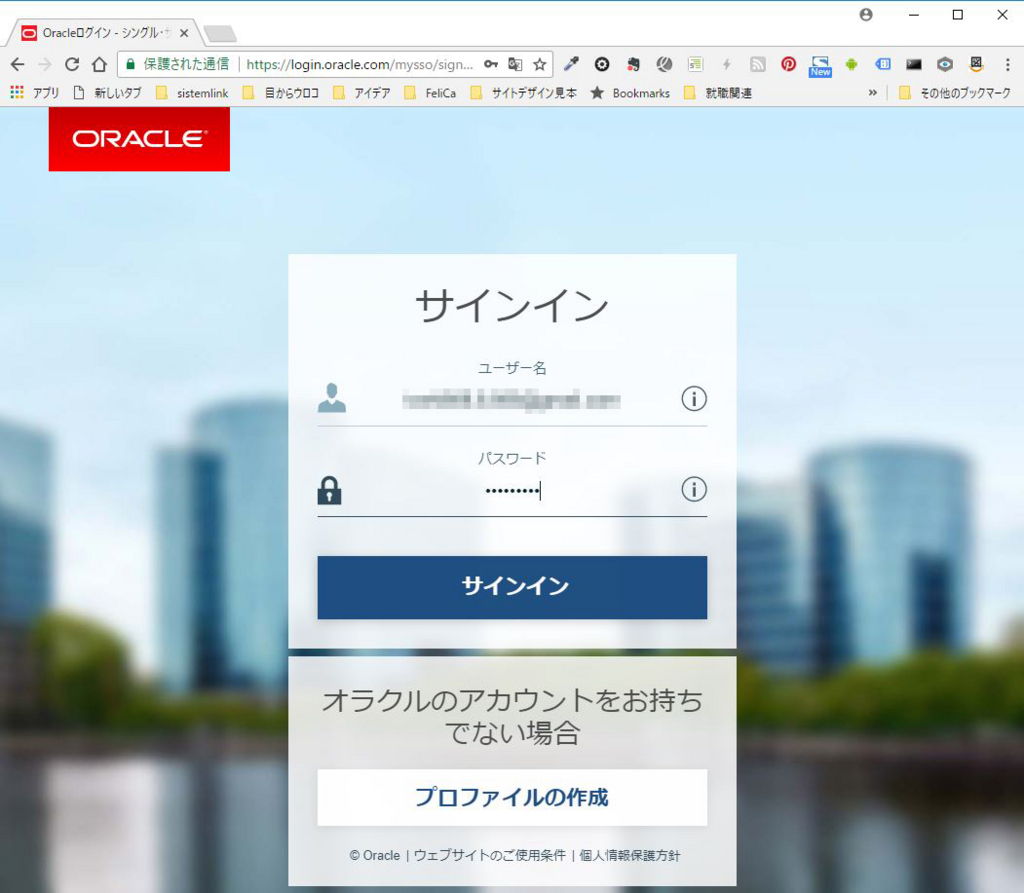Open the green Android extension icon
The image size is (1024, 893).
(852, 64)
